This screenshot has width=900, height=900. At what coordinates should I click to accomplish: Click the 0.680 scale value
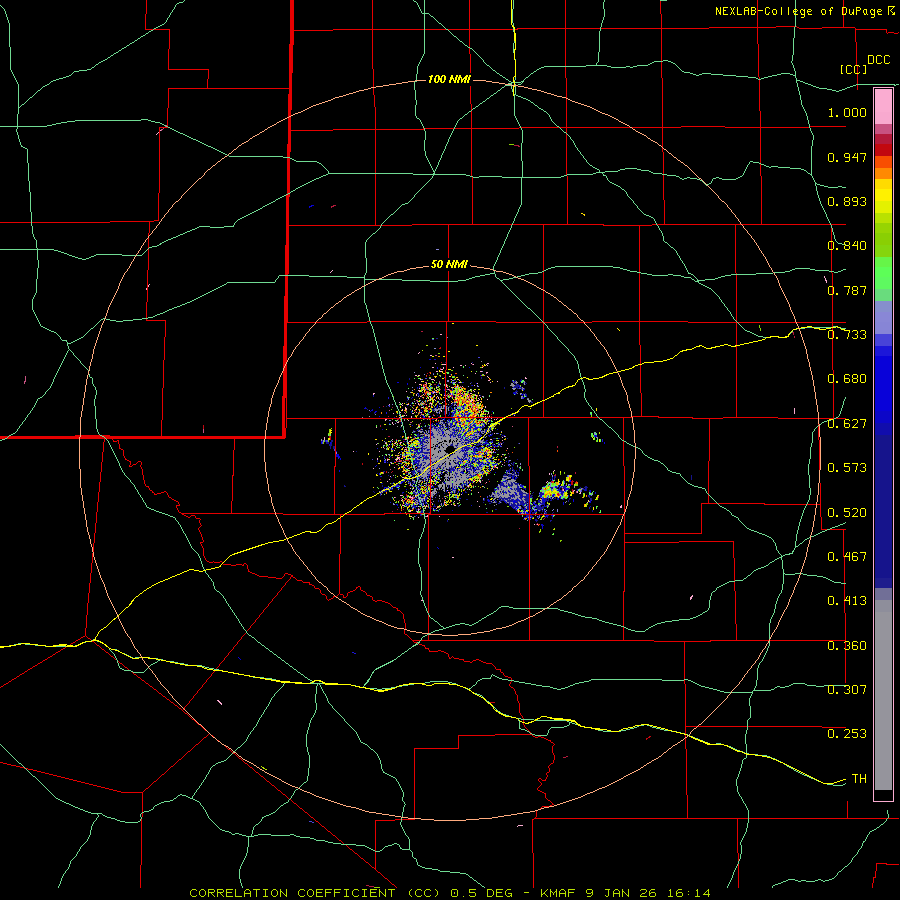[847, 379]
